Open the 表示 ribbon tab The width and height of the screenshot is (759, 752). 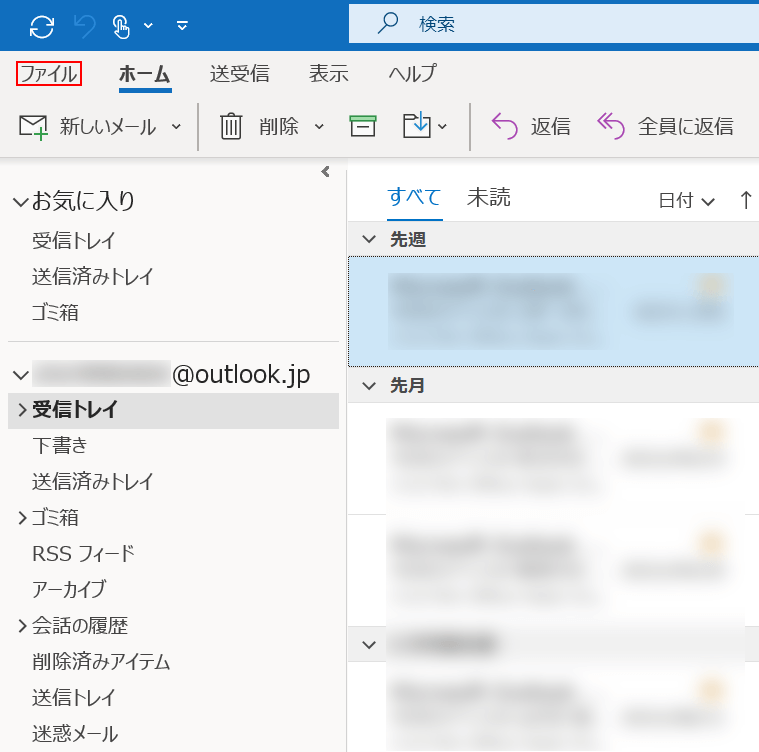pos(329,74)
